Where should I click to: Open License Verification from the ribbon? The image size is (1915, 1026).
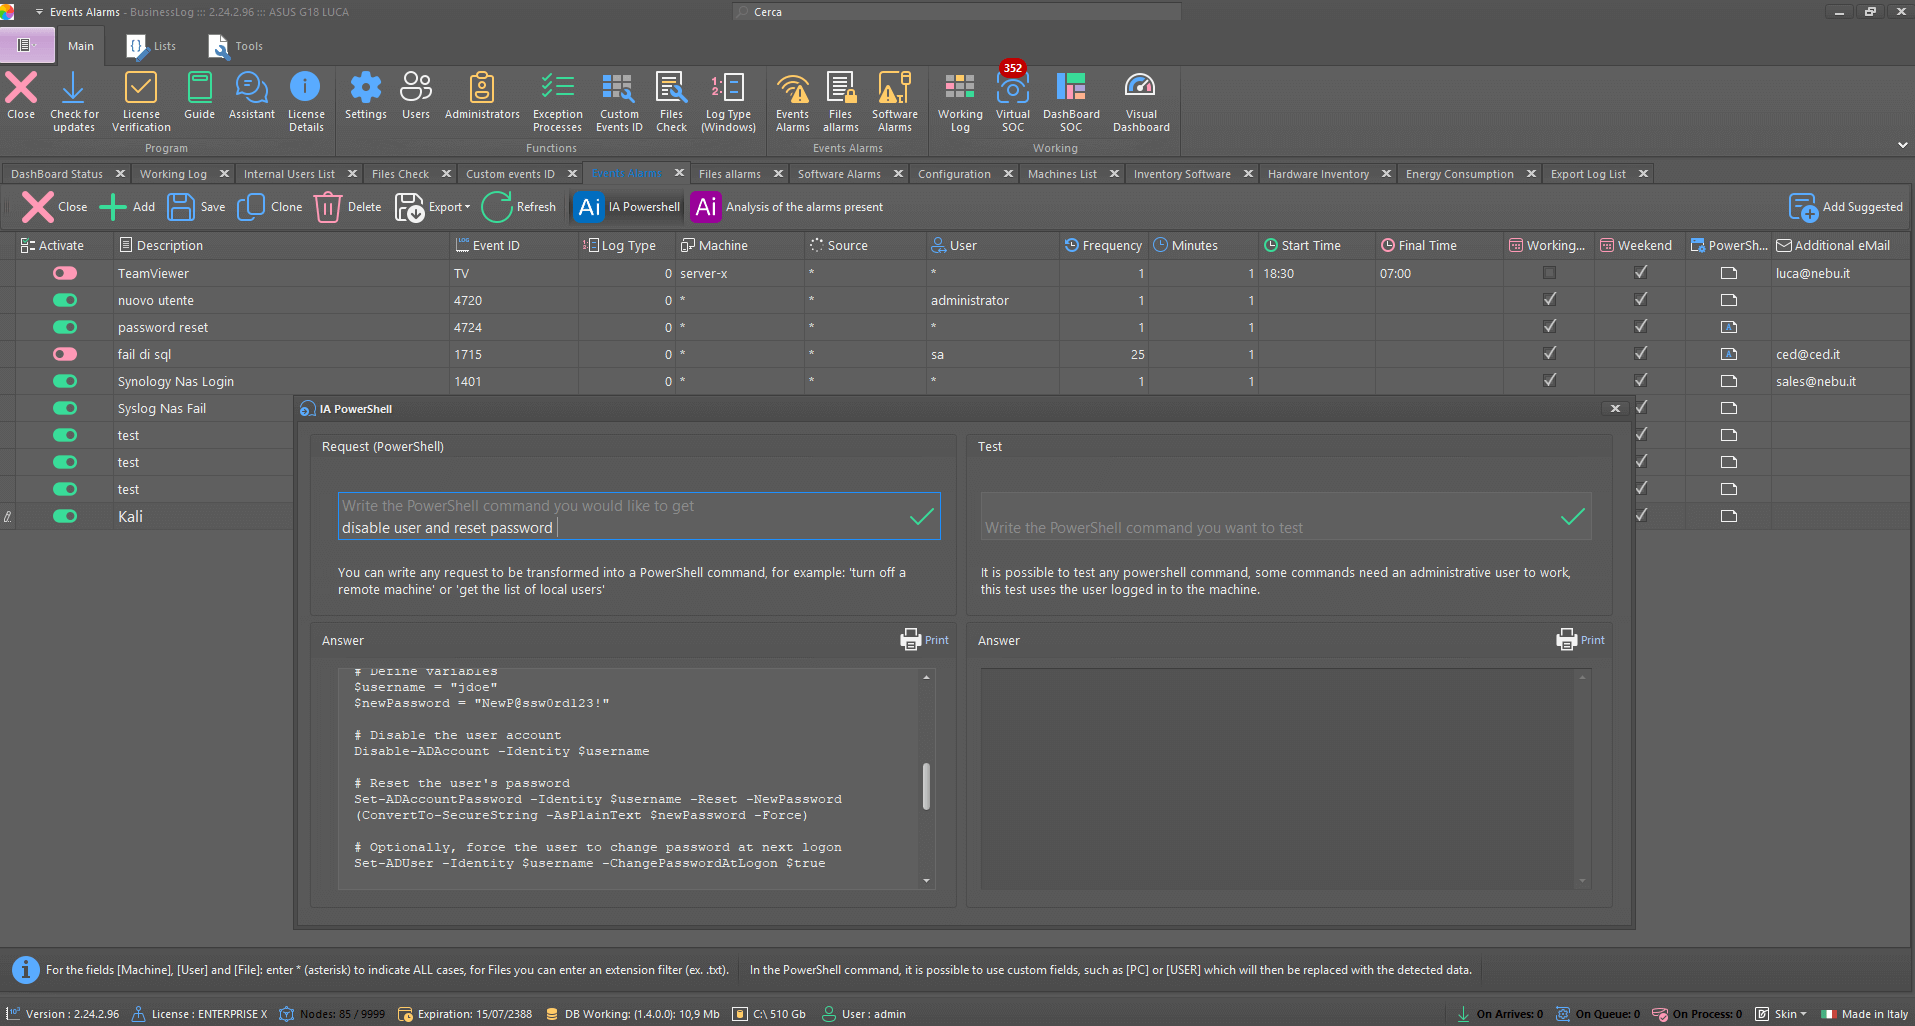141,100
